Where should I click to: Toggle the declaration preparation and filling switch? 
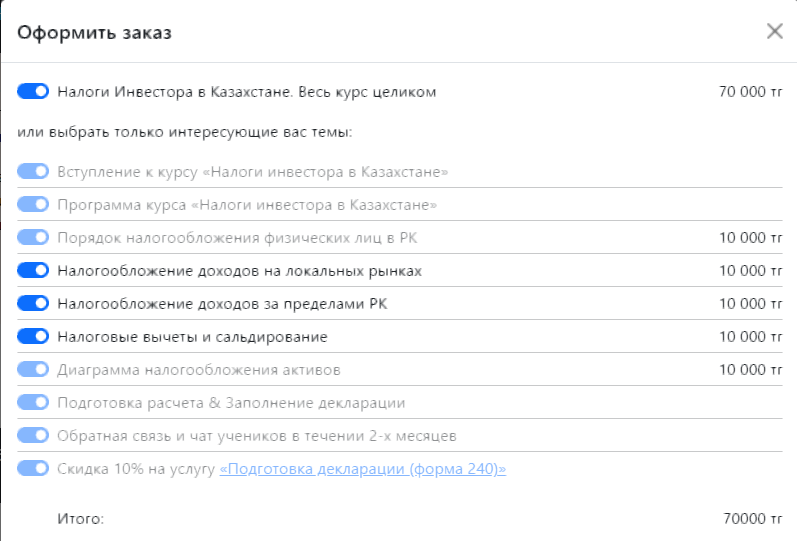coord(33,403)
